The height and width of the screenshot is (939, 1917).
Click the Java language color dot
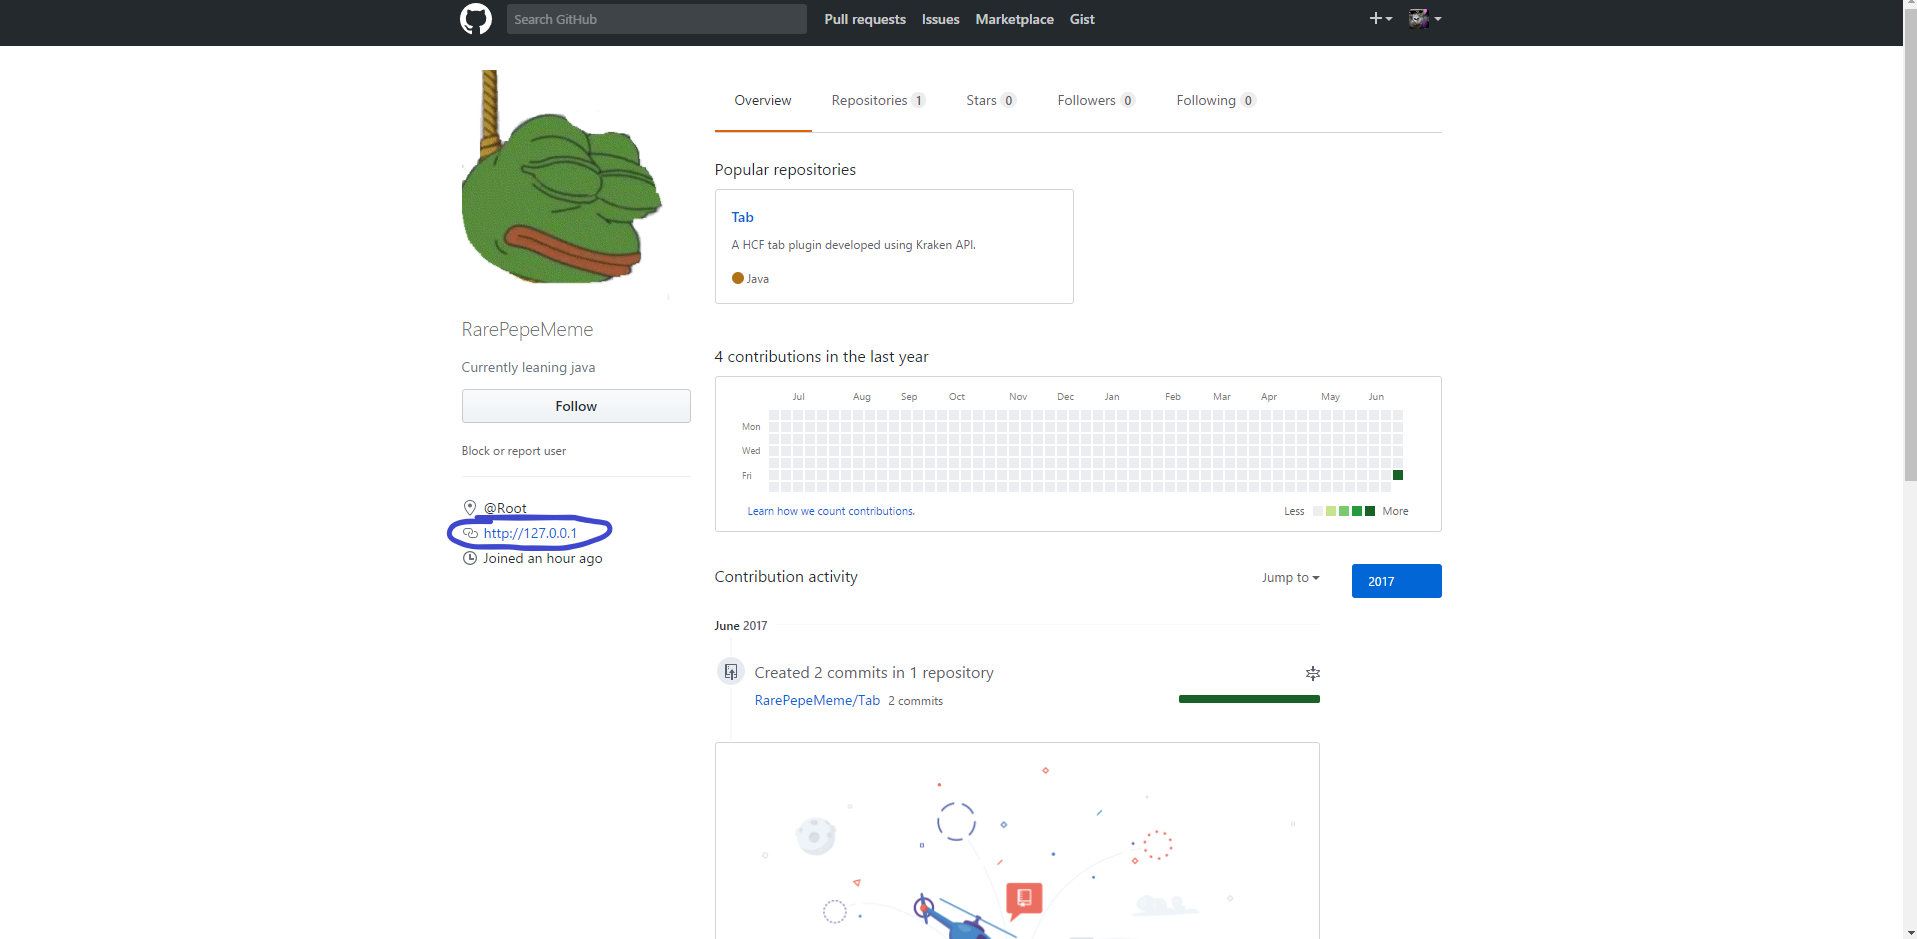click(738, 278)
